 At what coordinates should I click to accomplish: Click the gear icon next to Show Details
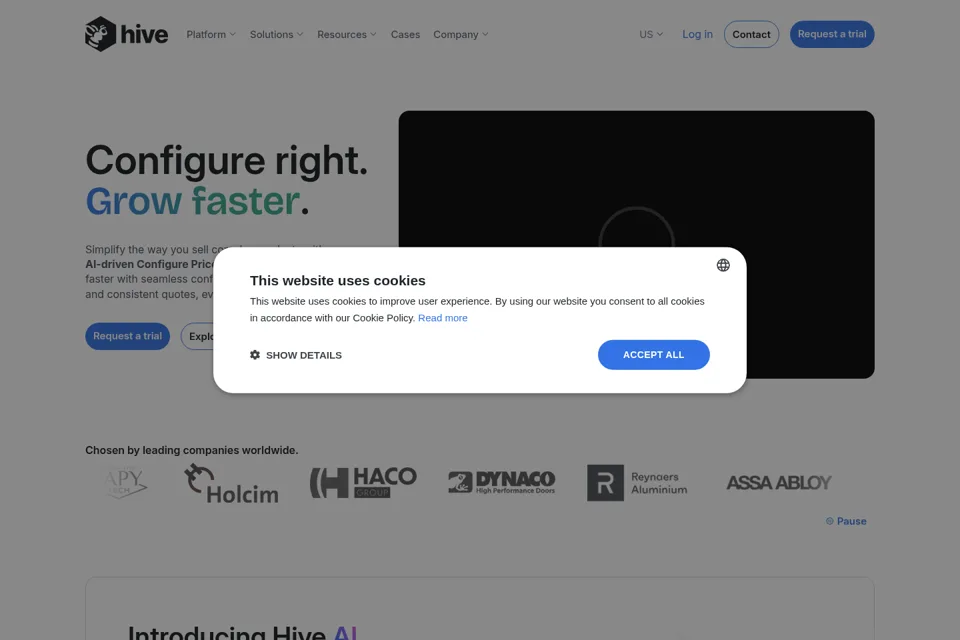[255, 355]
